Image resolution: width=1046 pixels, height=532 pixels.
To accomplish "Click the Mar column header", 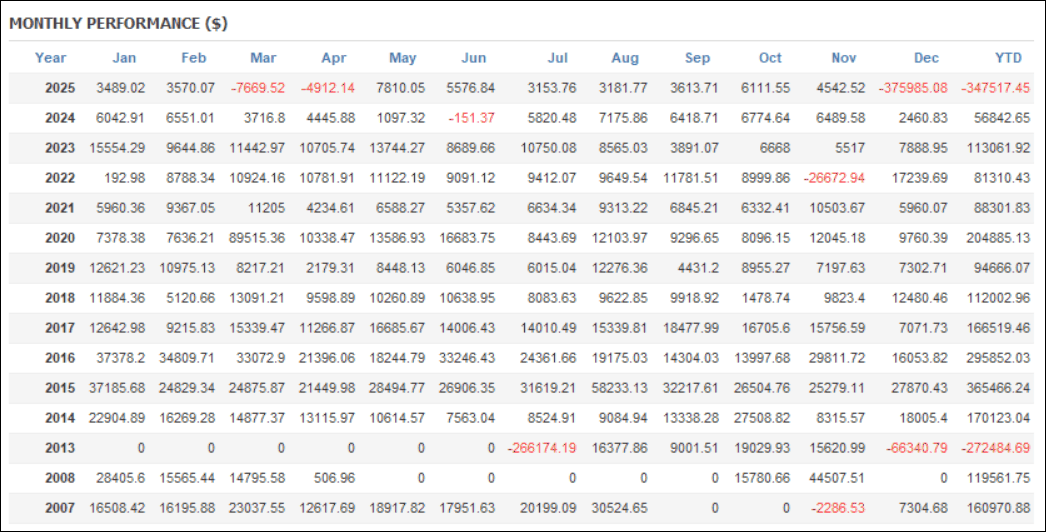I will (x=264, y=58).
